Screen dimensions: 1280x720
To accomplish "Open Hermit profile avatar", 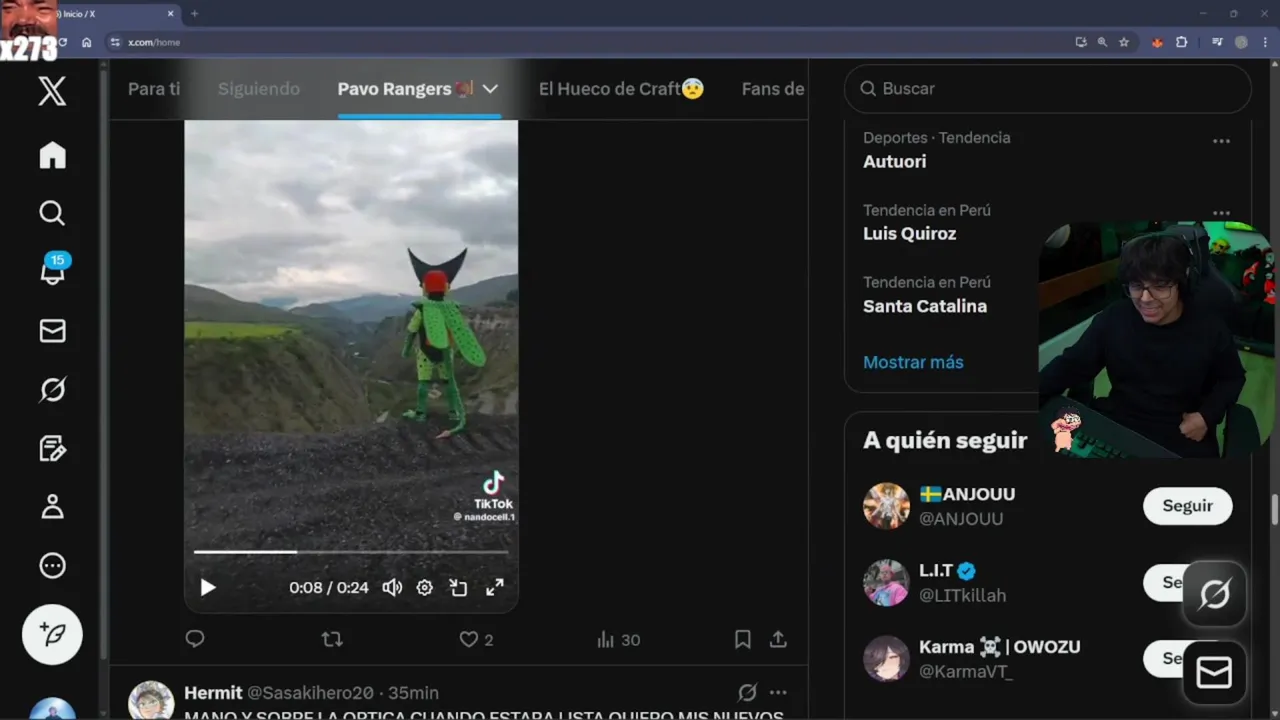I will click(151, 701).
